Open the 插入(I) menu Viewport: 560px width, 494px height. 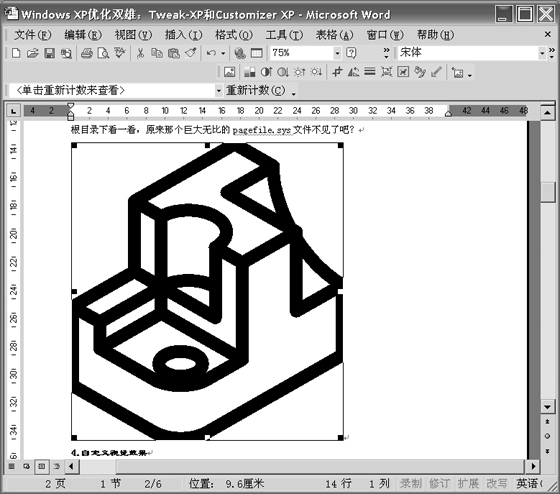[x=183, y=35]
